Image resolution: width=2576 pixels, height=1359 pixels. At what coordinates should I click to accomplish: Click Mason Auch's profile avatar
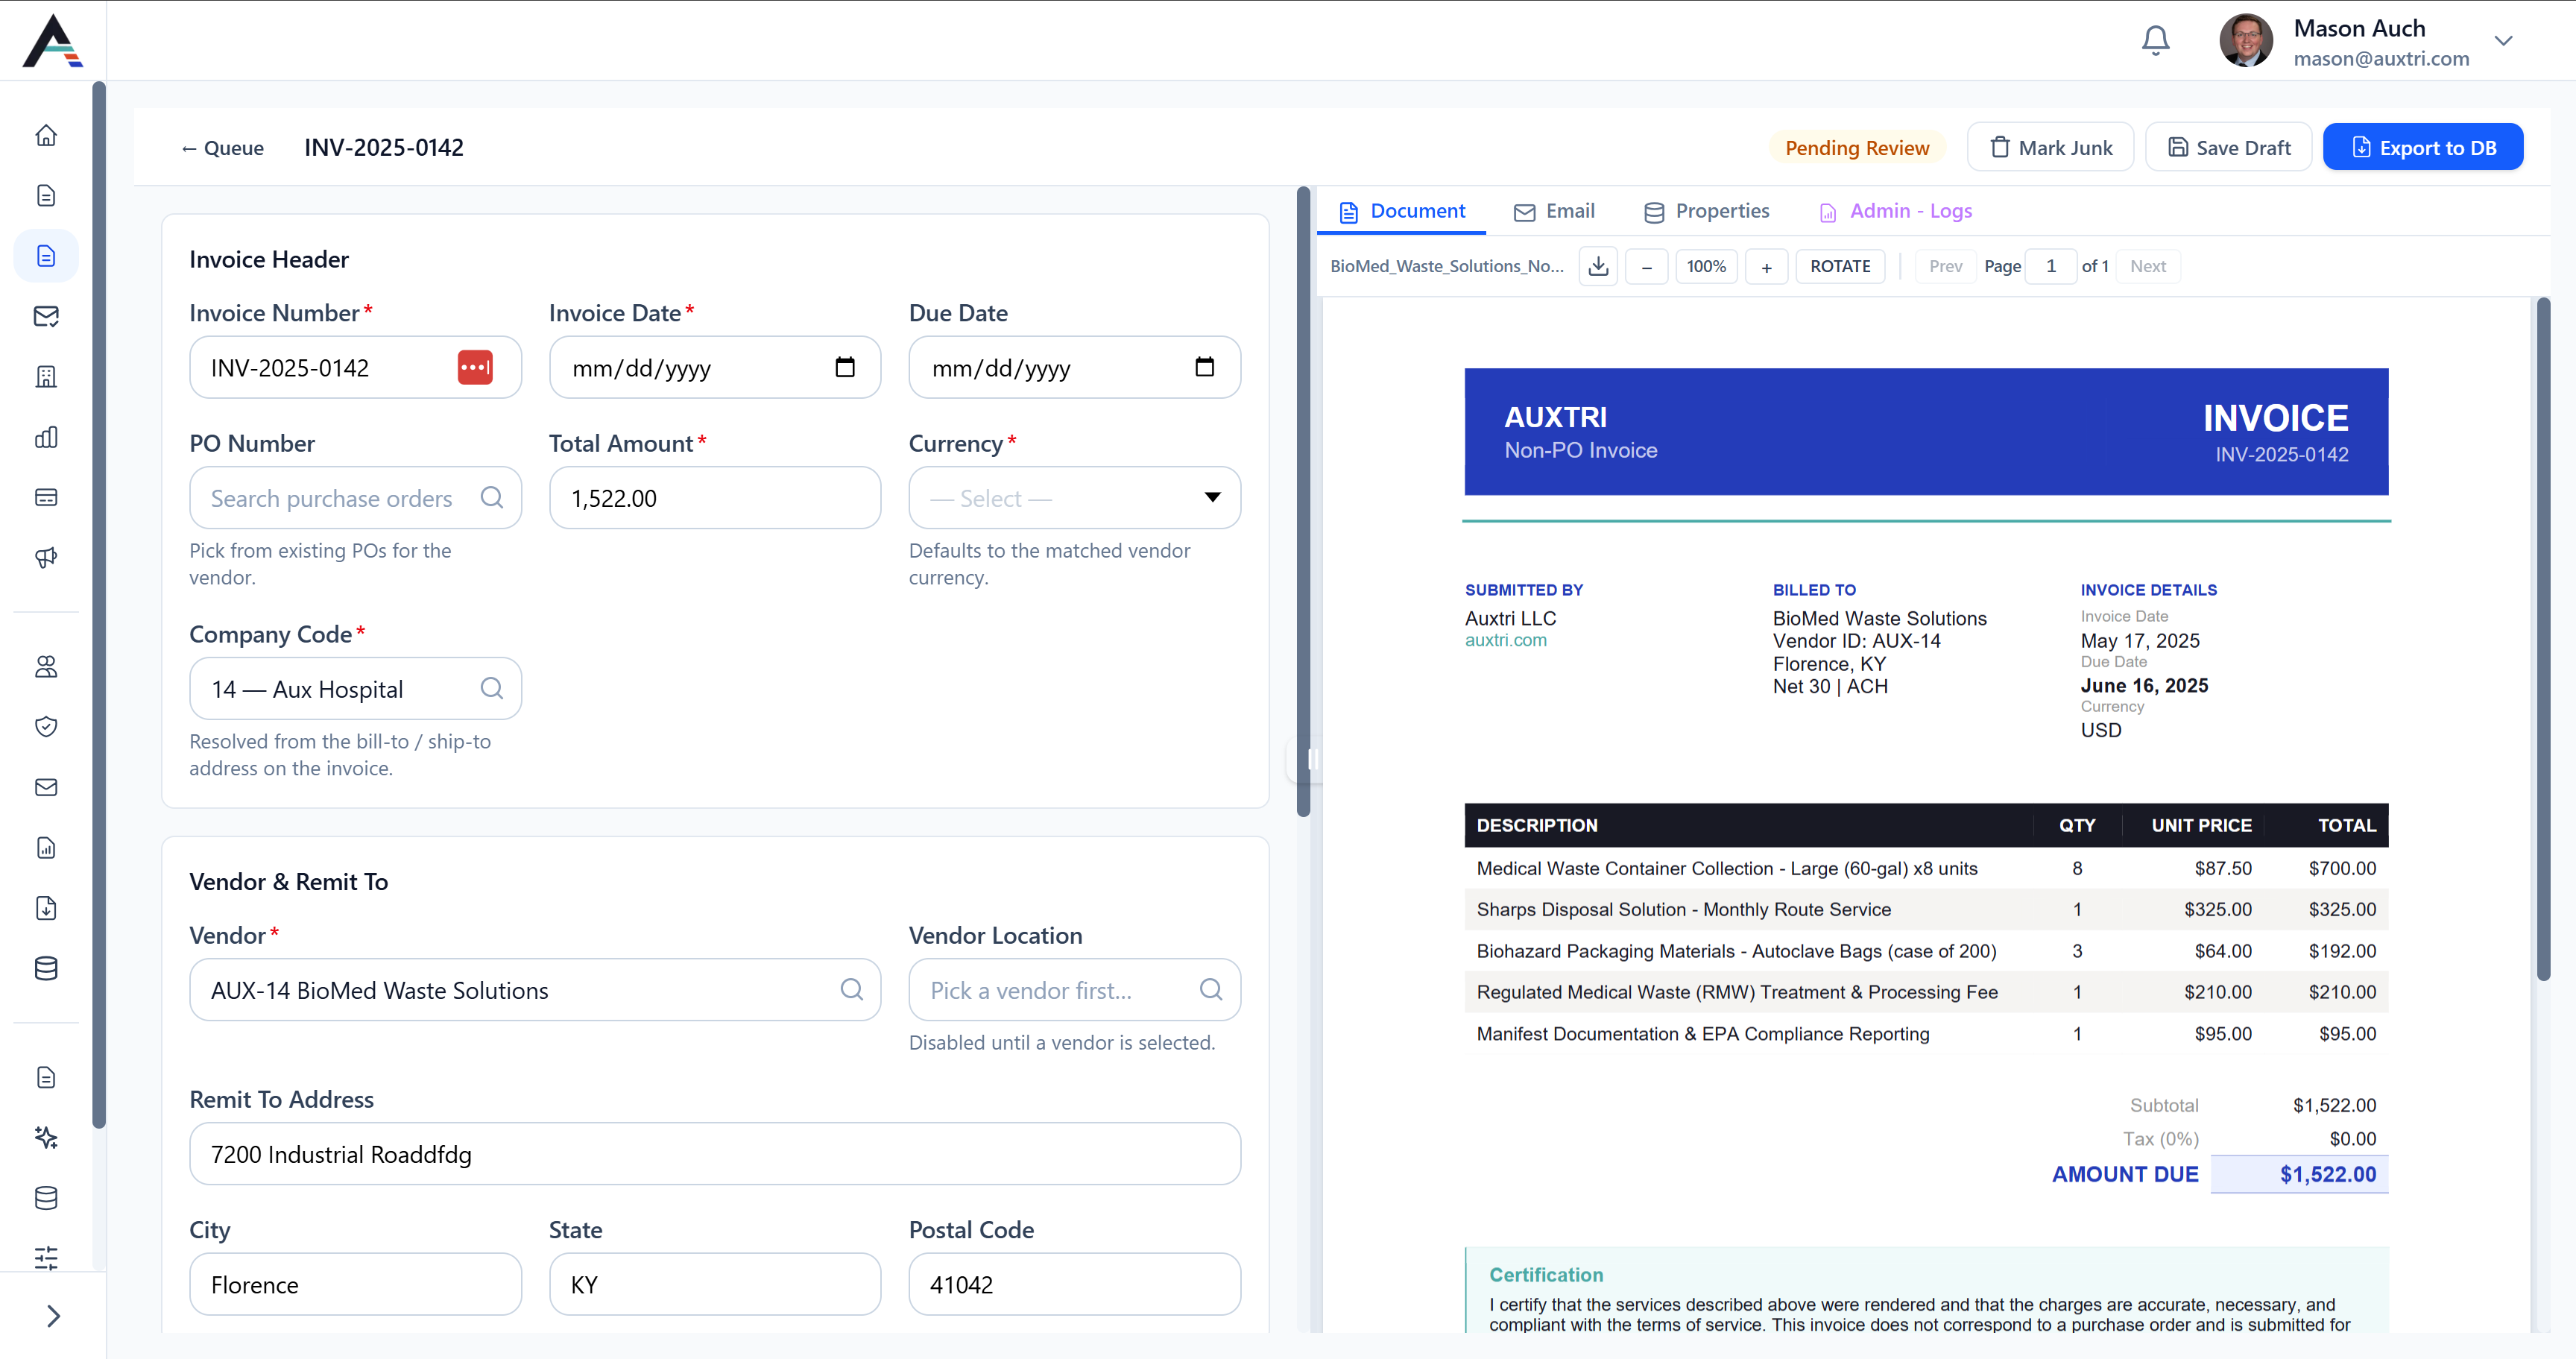pyautogui.click(x=2246, y=41)
